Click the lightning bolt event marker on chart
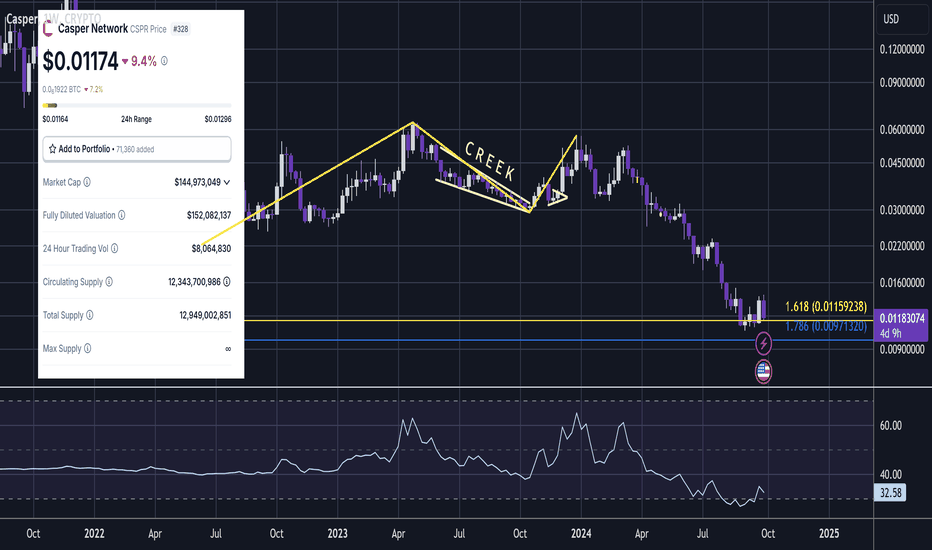The width and height of the screenshot is (932, 550). click(763, 343)
